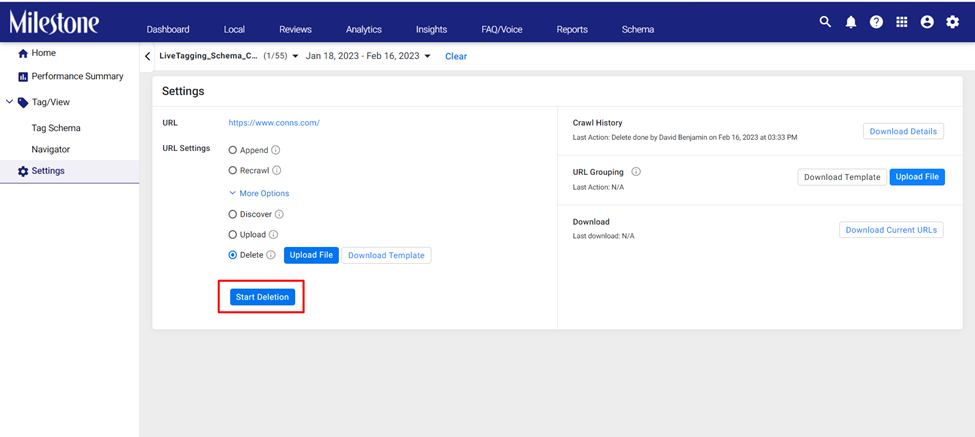Click Download Details for Crawl History
The image size is (975, 437).
903,132
